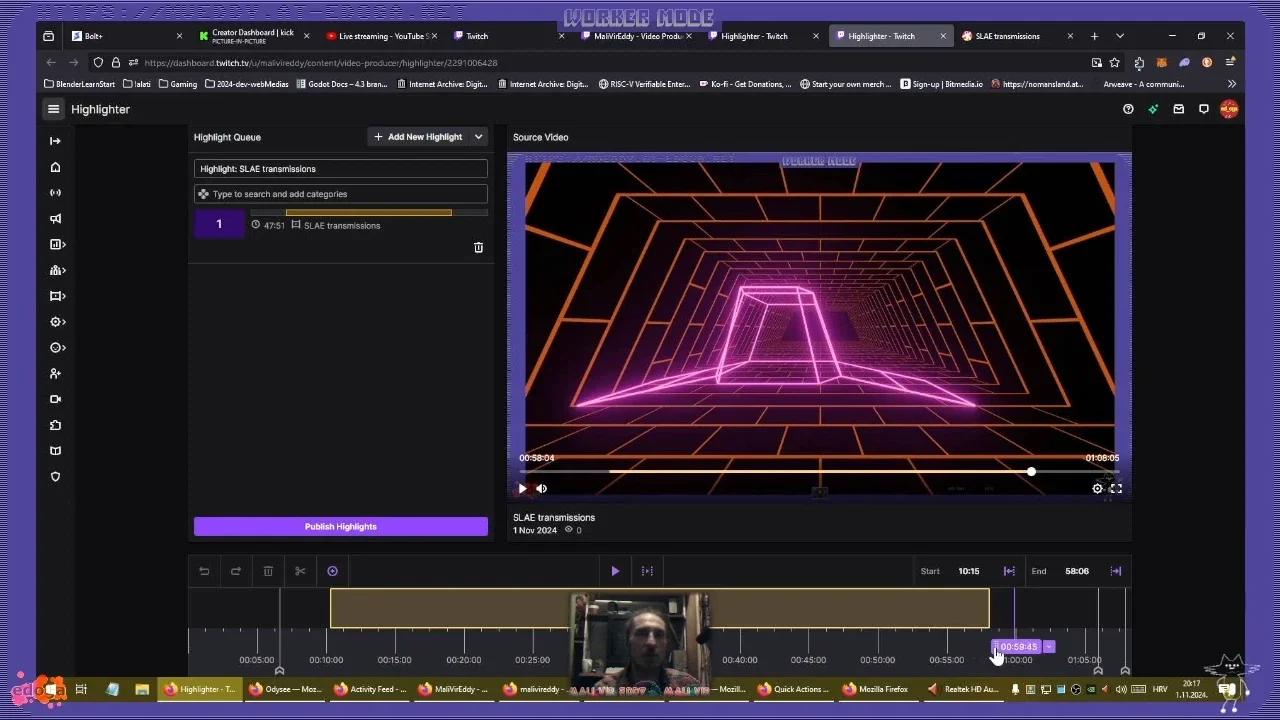Enter fullscreen on the source video
This screenshot has width=1280, height=720.
click(1116, 489)
